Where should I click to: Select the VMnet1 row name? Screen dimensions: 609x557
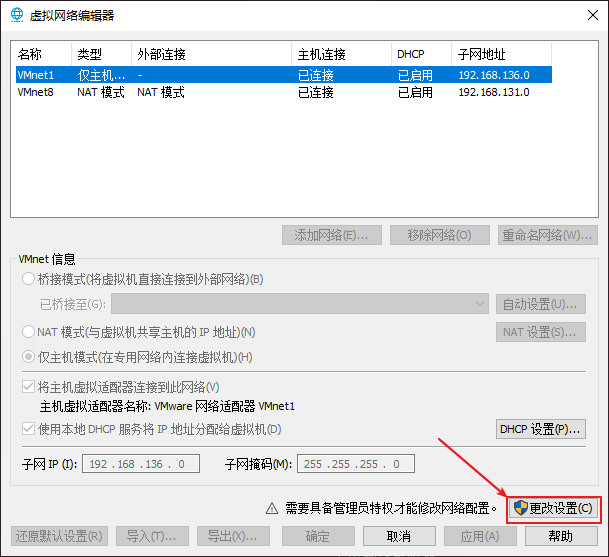(x=35, y=75)
